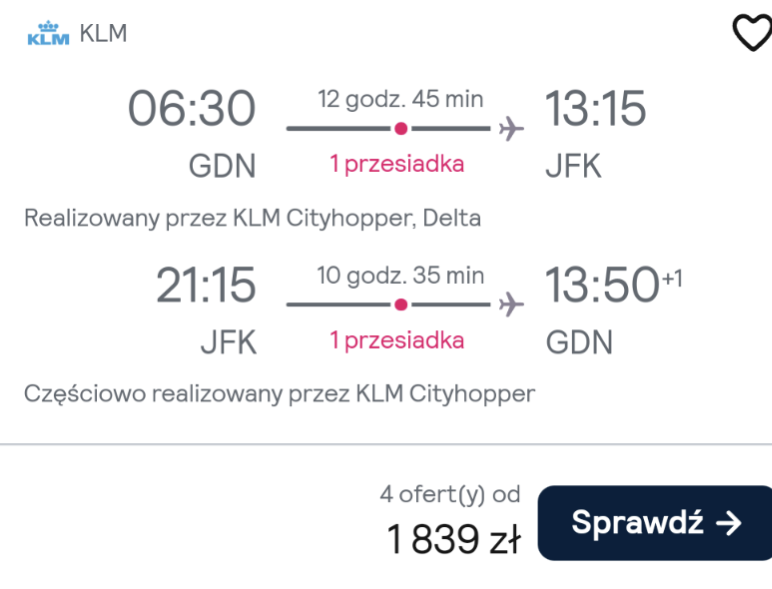Click the 1 839 zł price

(453, 539)
